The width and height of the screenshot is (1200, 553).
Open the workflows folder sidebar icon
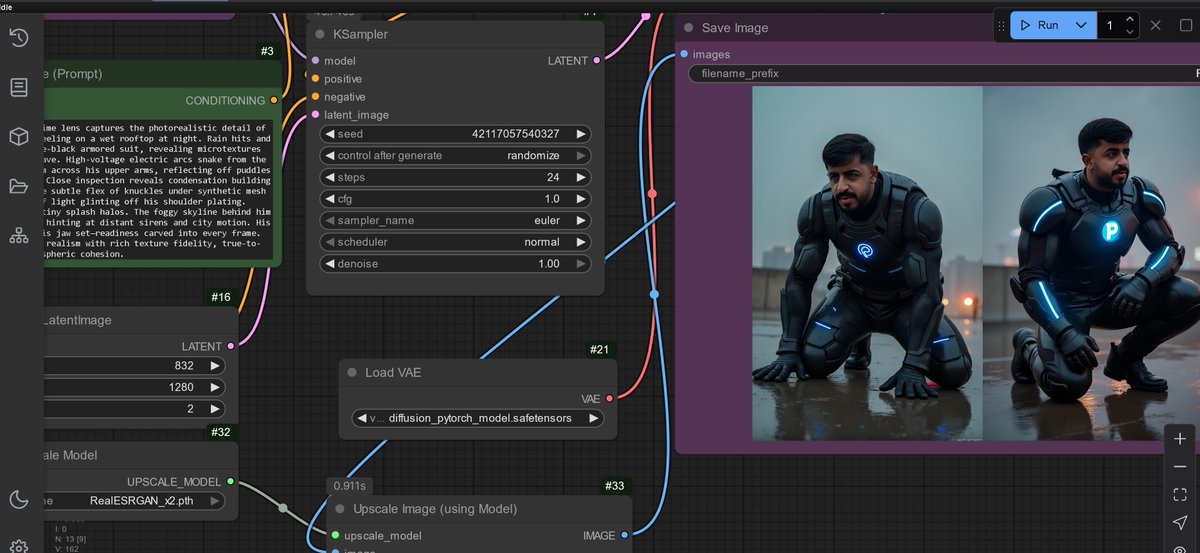(18, 186)
